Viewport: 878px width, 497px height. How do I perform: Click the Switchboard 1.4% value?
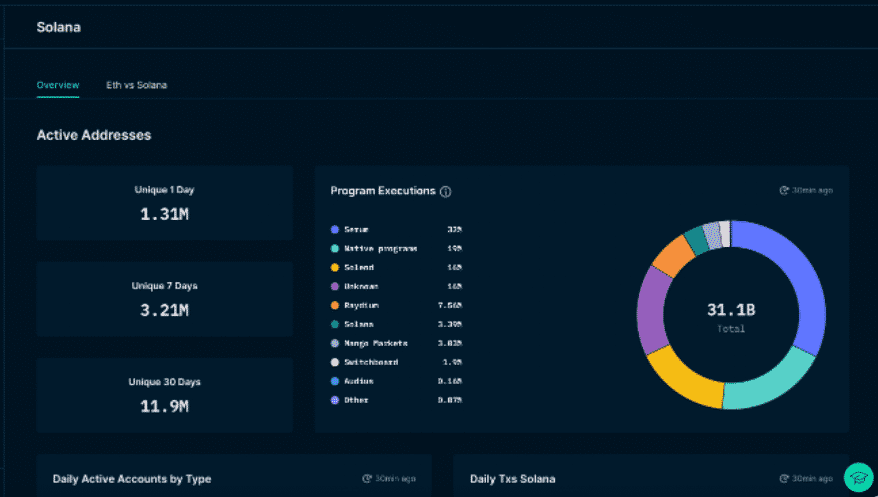coord(452,363)
